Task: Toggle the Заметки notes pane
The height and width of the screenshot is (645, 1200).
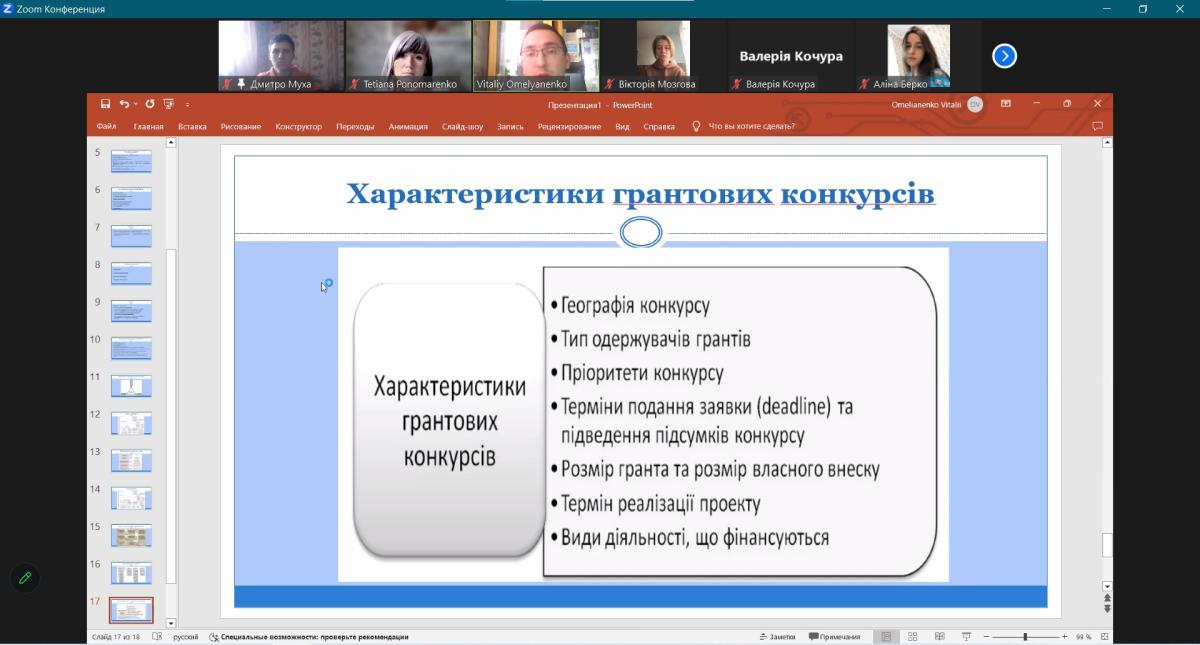Action: [777, 637]
